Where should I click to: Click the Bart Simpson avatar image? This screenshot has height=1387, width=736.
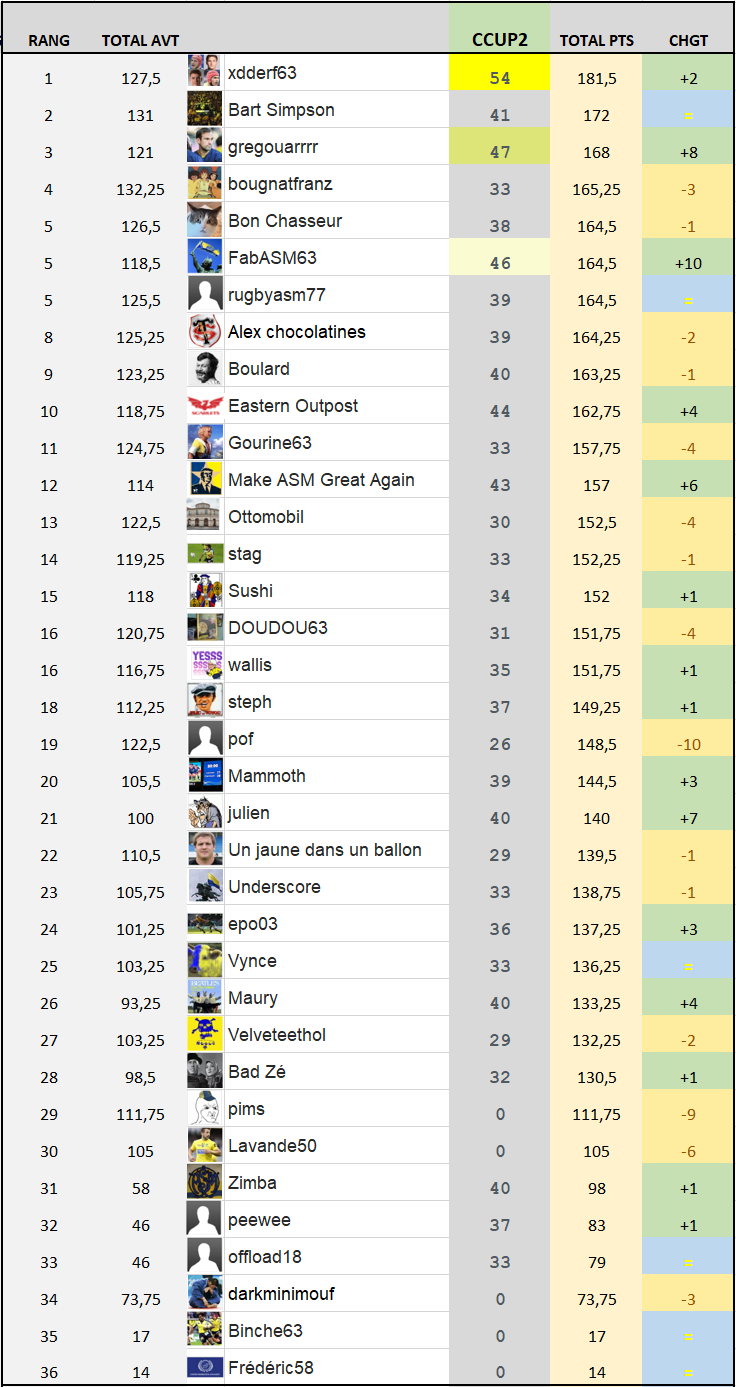tap(205, 110)
